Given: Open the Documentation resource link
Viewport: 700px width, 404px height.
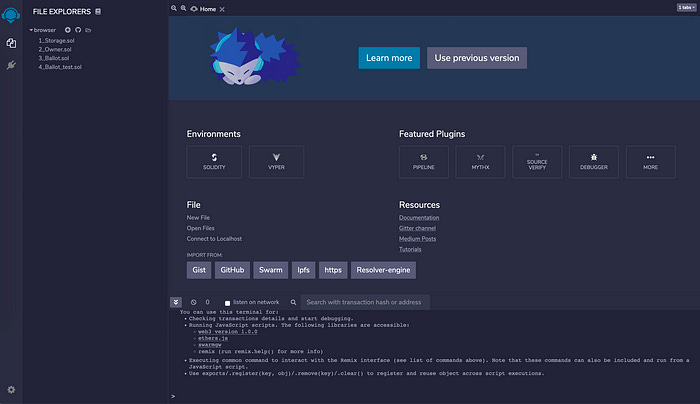Looking at the screenshot, I should [x=419, y=218].
